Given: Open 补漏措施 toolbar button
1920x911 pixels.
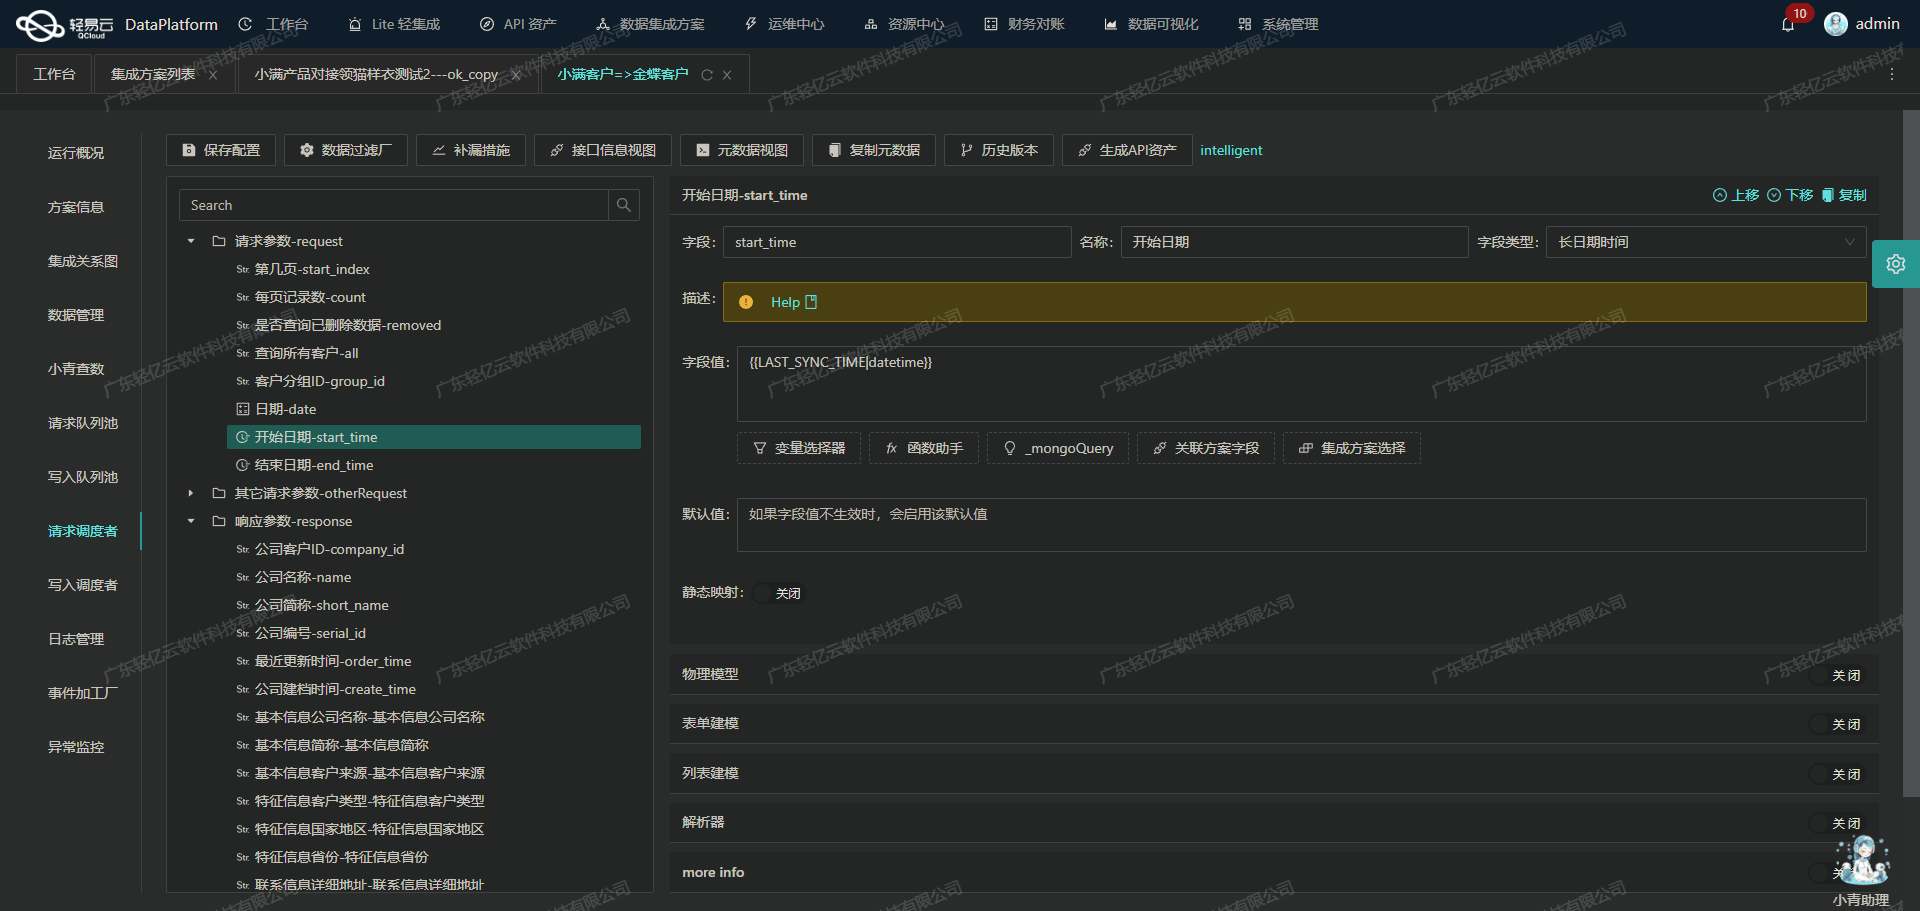Looking at the screenshot, I should [471, 150].
